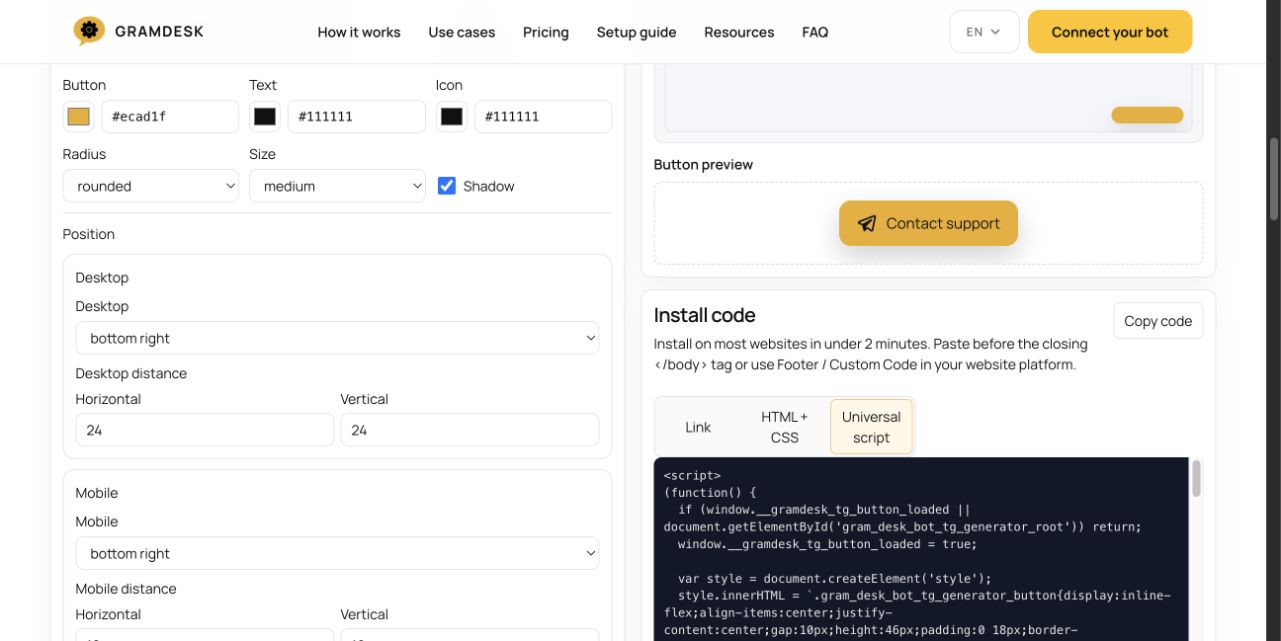
Task: Click the Button preview label
Action: pyautogui.click(x=703, y=164)
